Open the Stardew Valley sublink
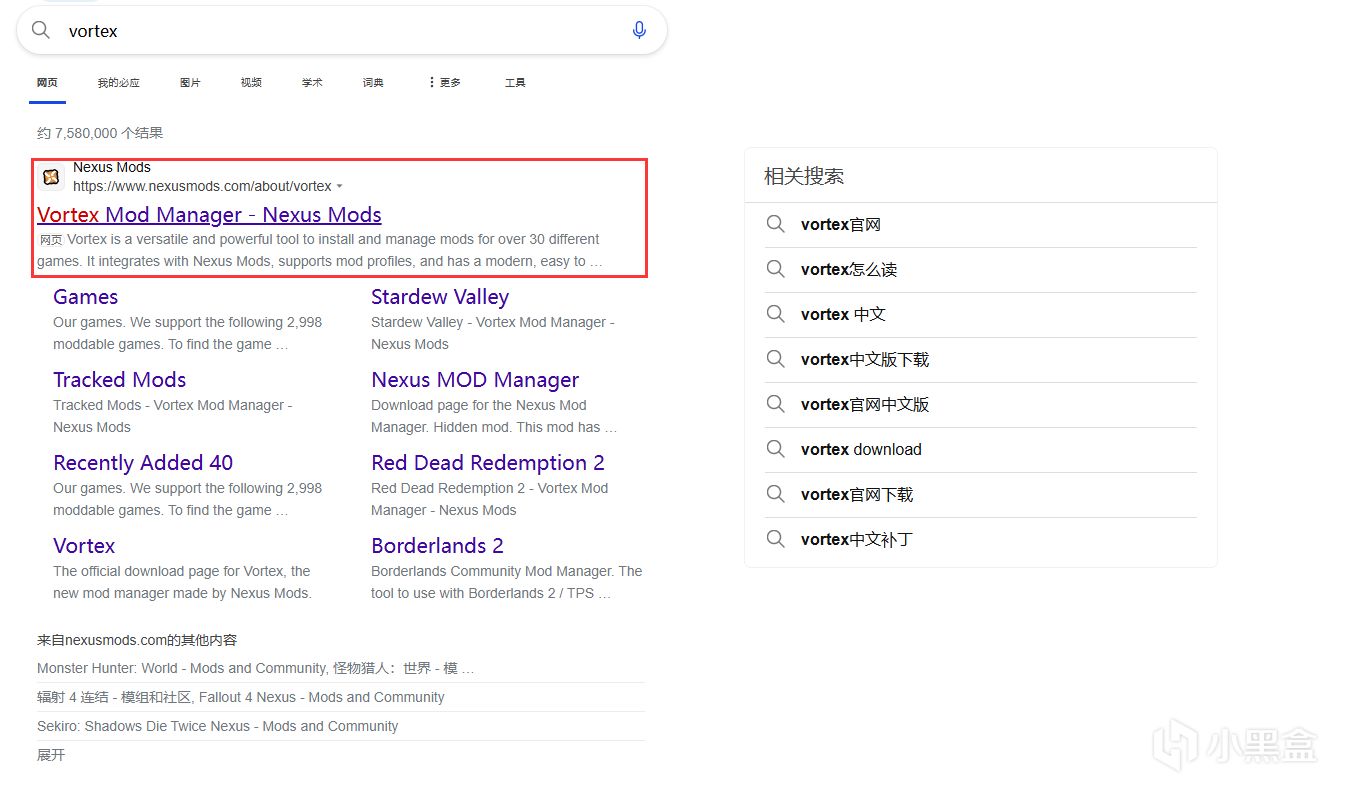 coord(440,297)
